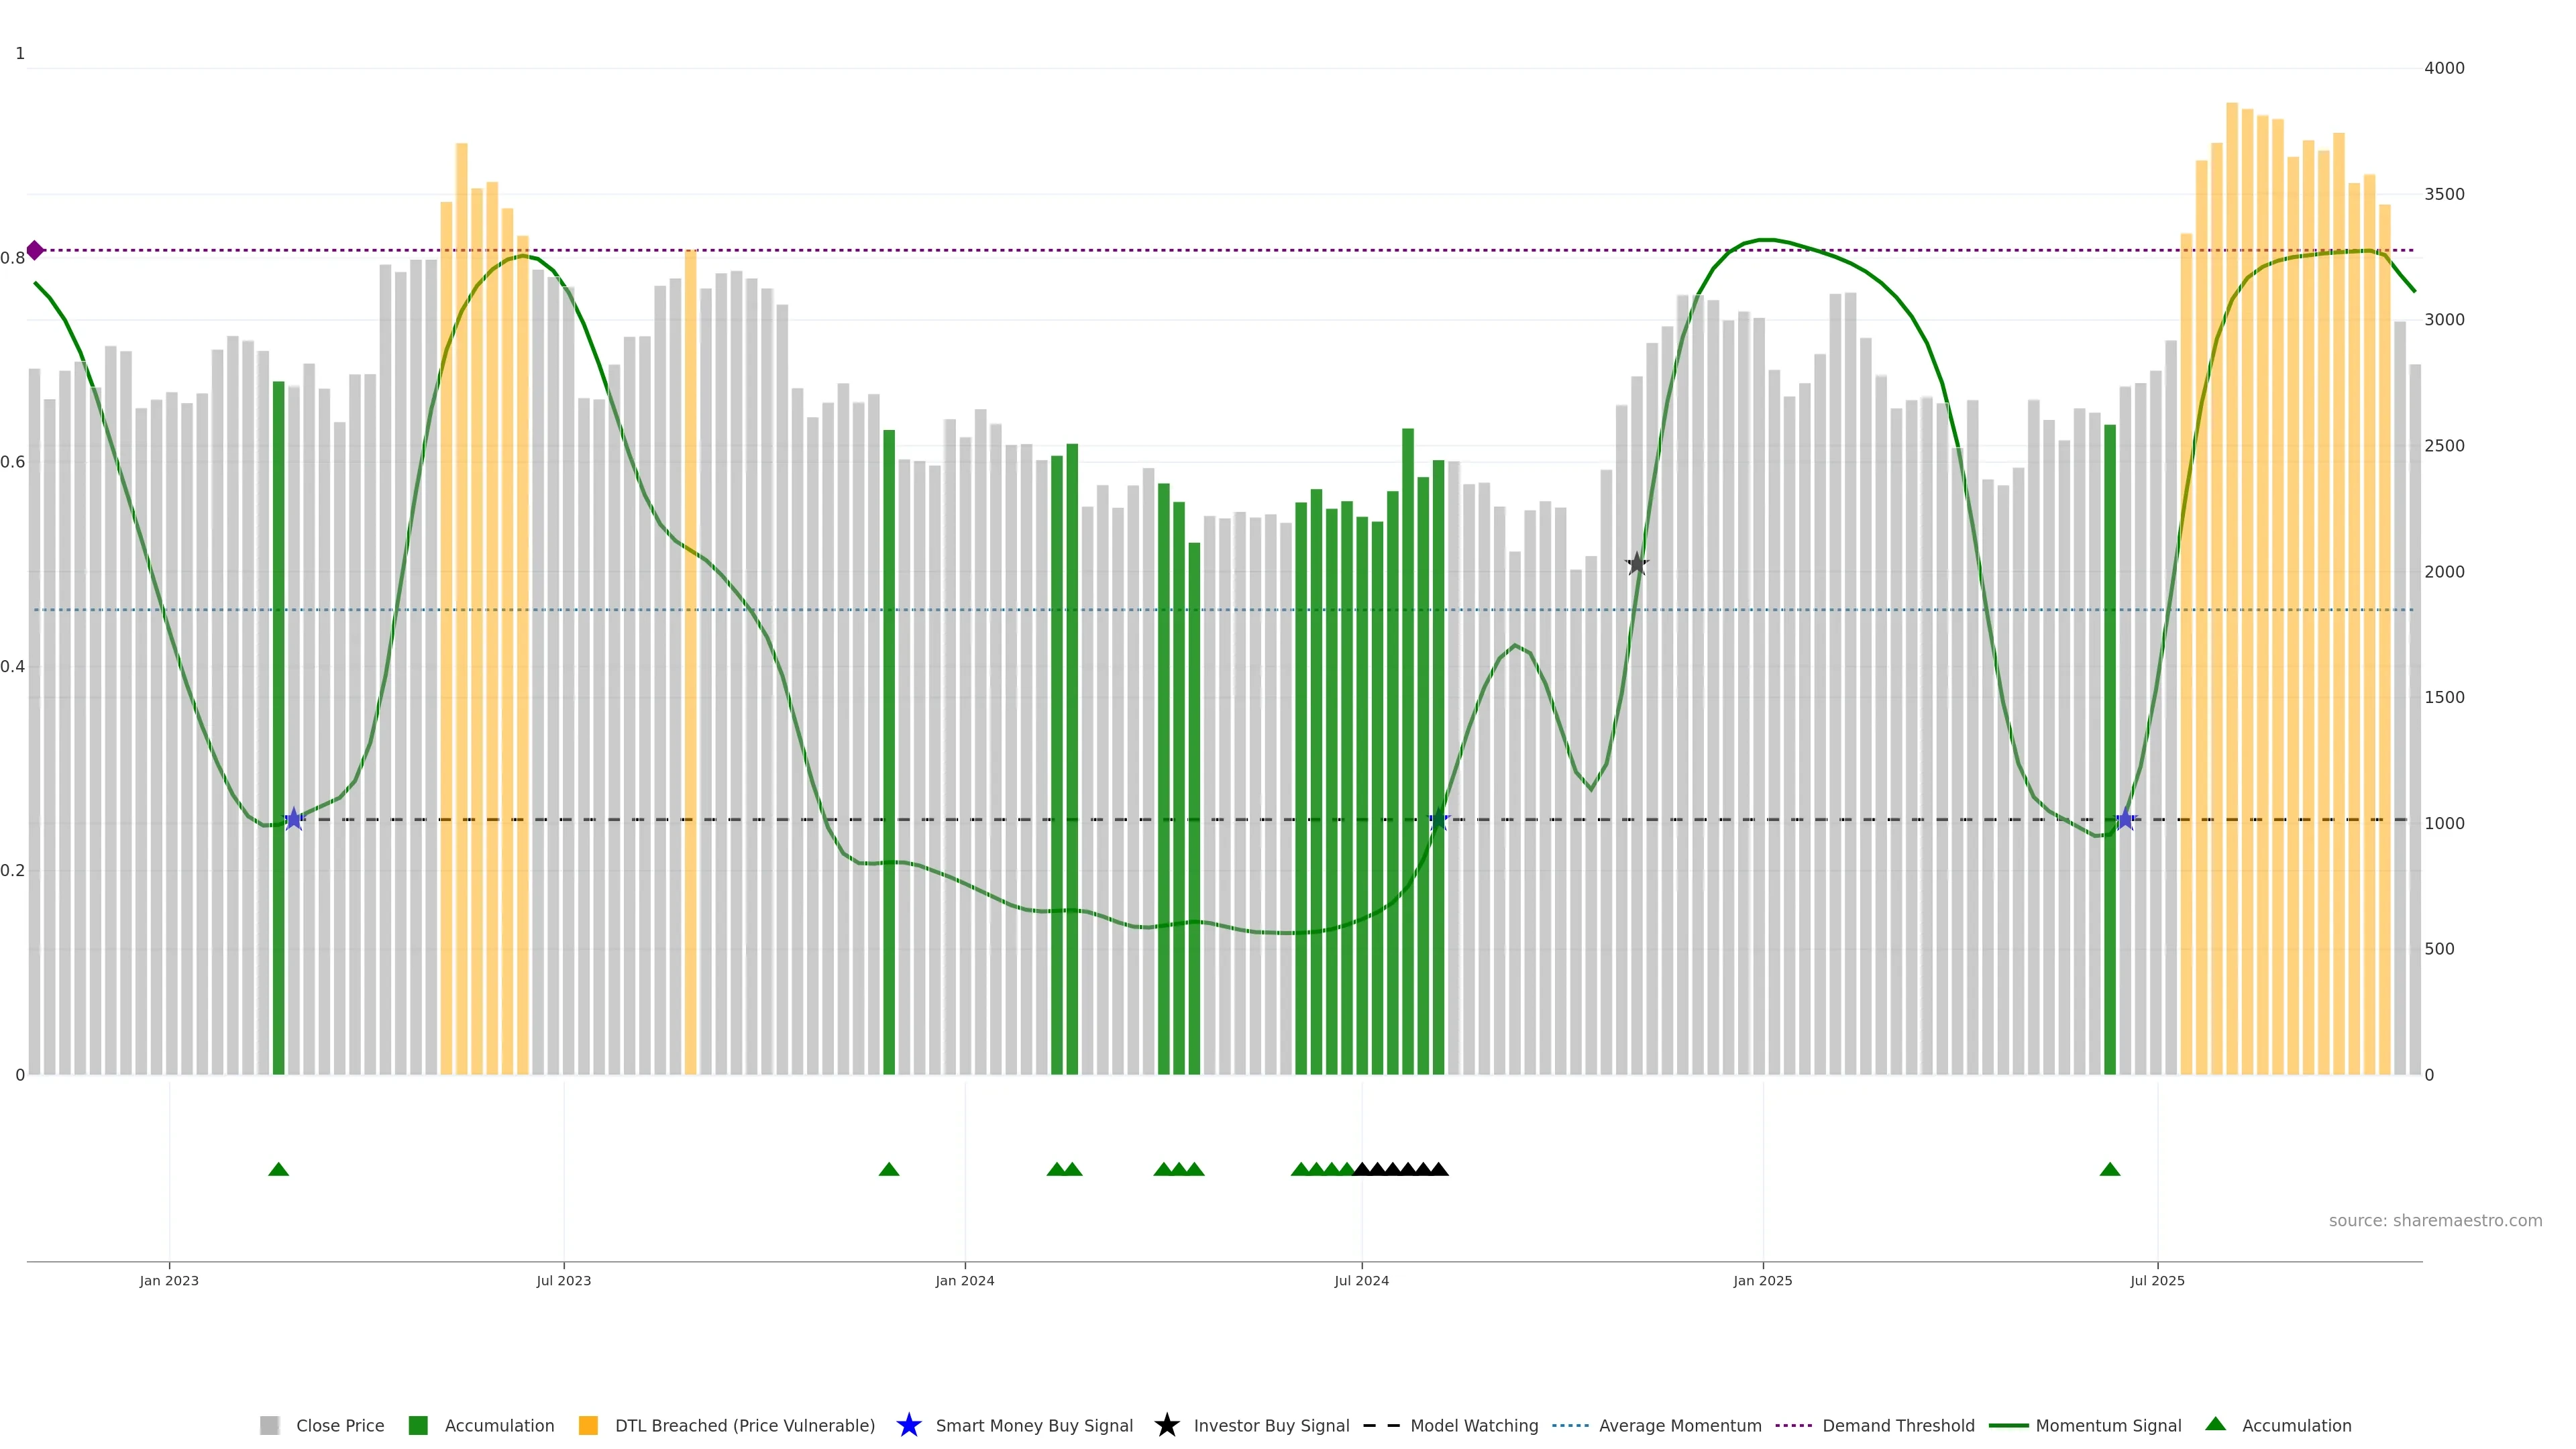Toggle Model Watching dashed line legend

(x=1473, y=1426)
